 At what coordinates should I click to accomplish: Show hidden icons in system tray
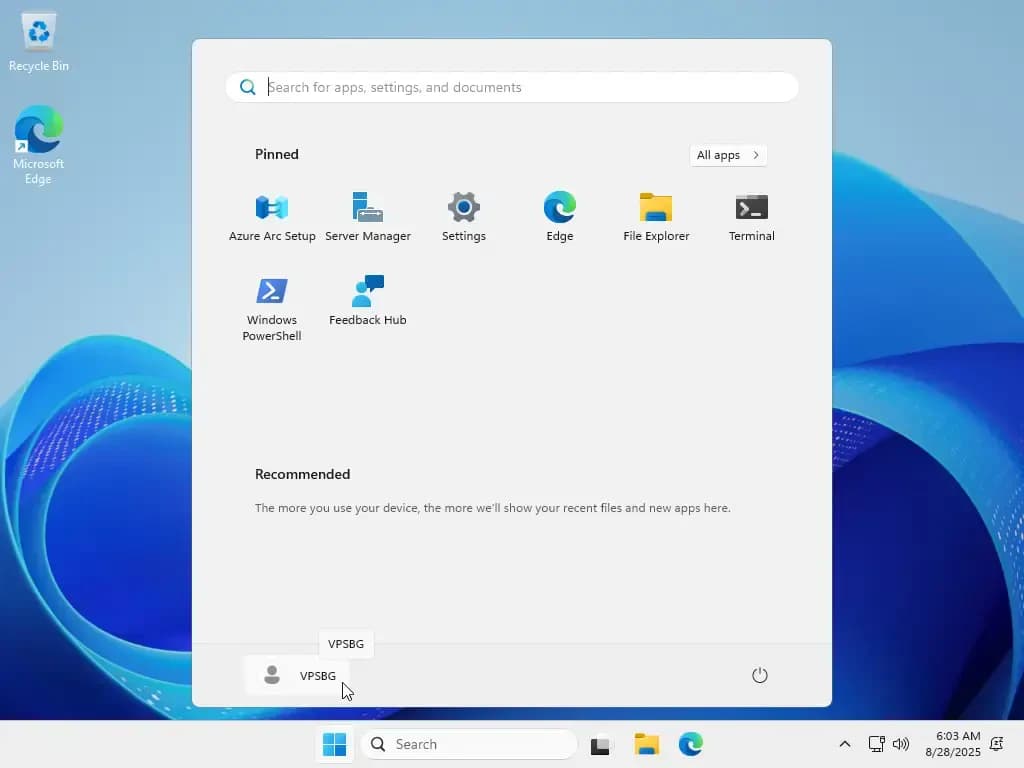pyautogui.click(x=844, y=744)
